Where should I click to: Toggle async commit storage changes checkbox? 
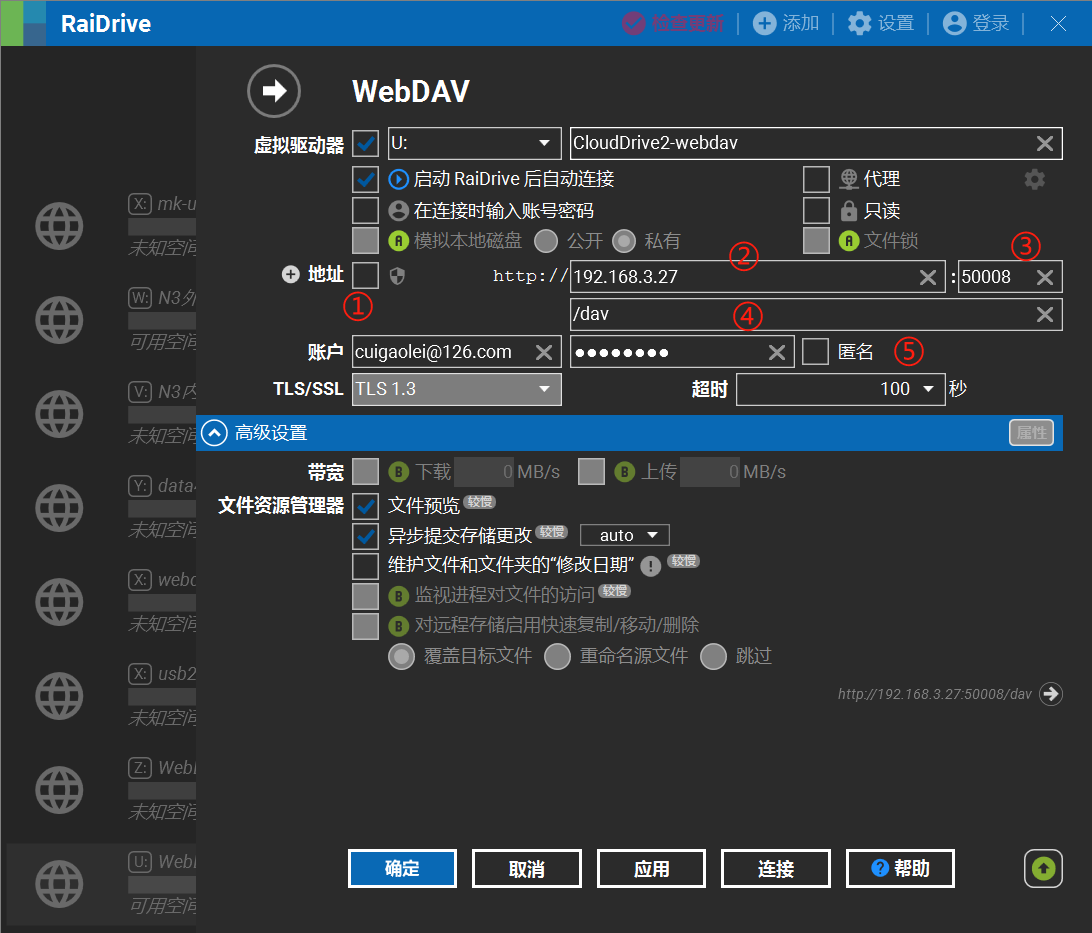(x=366, y=536)
